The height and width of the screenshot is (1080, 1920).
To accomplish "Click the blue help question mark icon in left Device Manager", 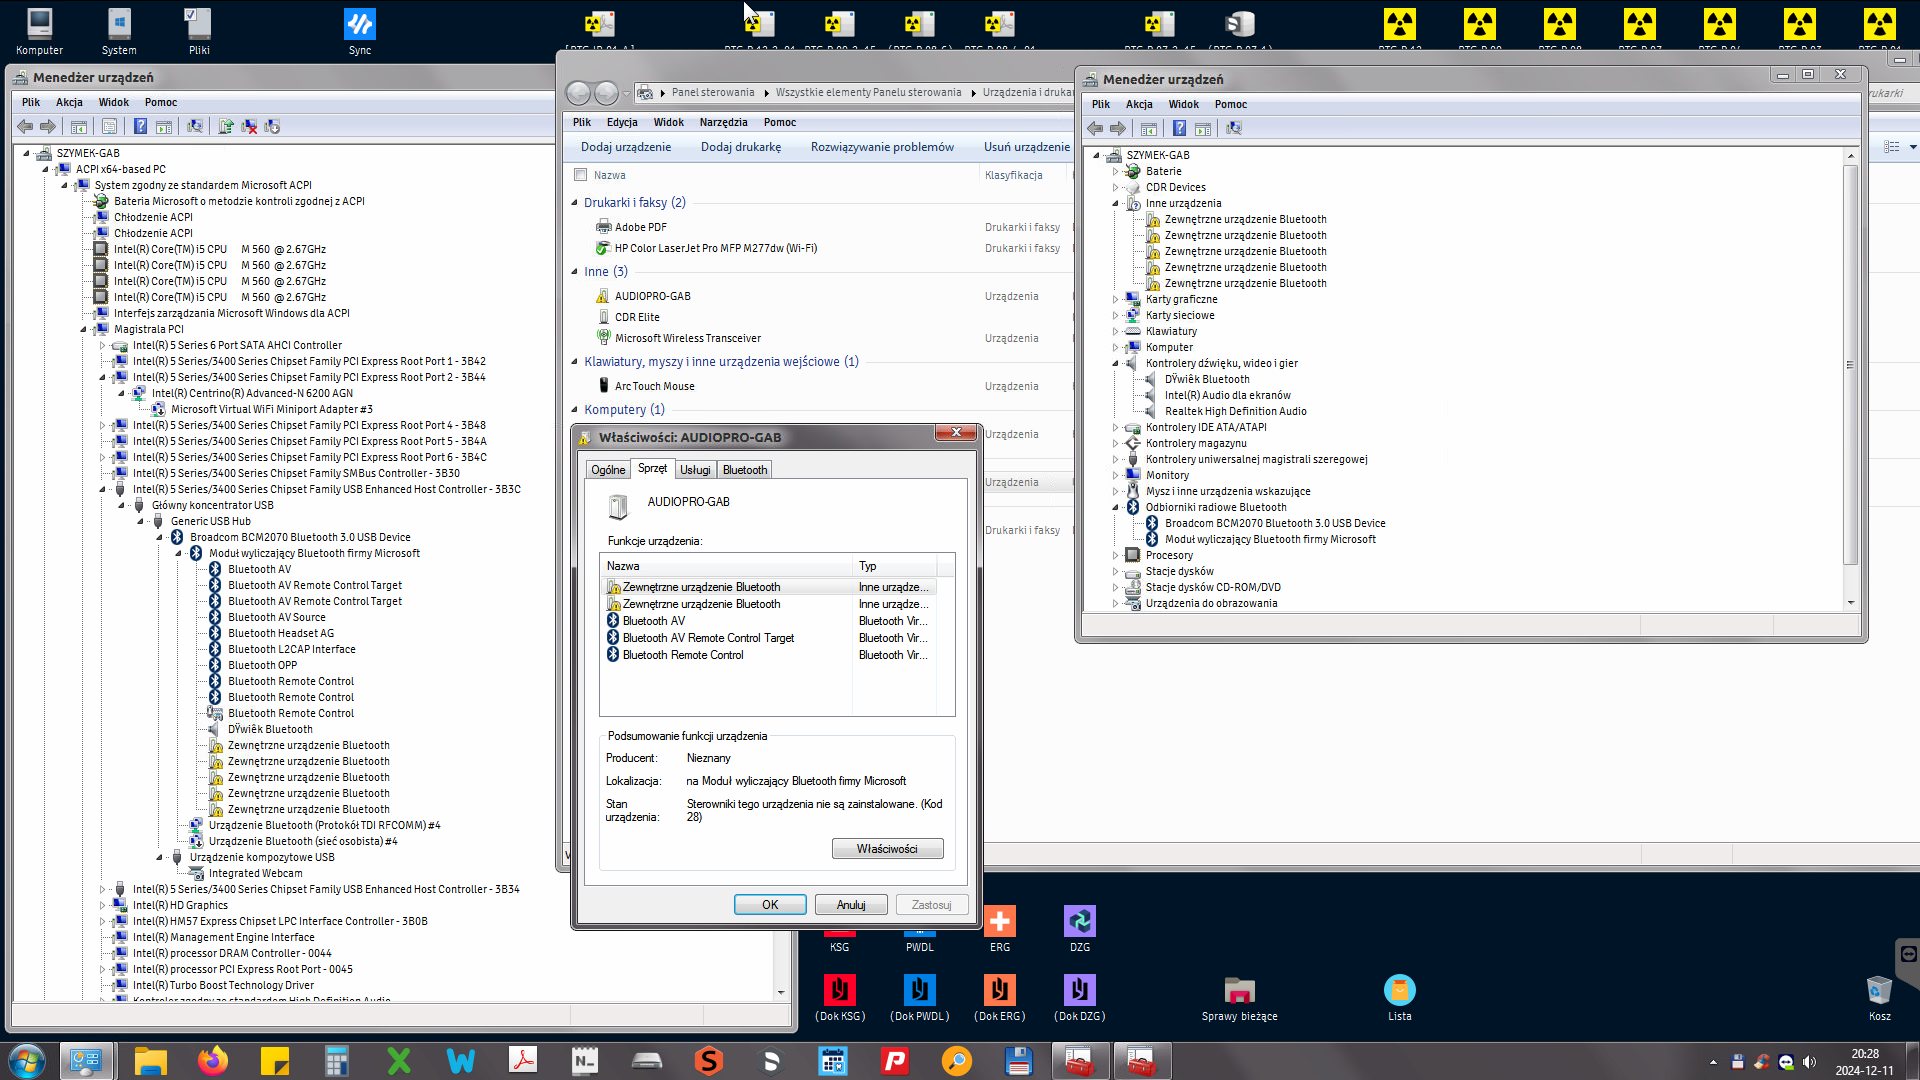I will point(141,127).
